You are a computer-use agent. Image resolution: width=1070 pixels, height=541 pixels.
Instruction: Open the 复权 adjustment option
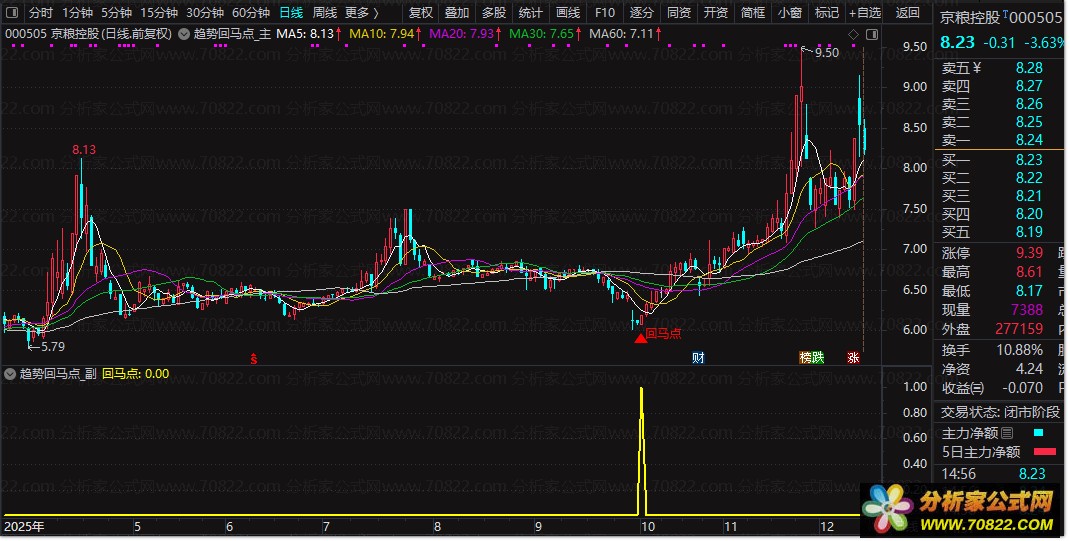click(421, 13)
